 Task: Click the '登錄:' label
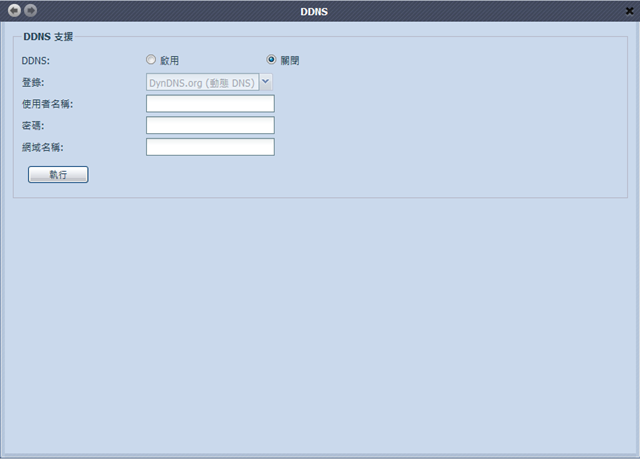[x=33, y=82]
